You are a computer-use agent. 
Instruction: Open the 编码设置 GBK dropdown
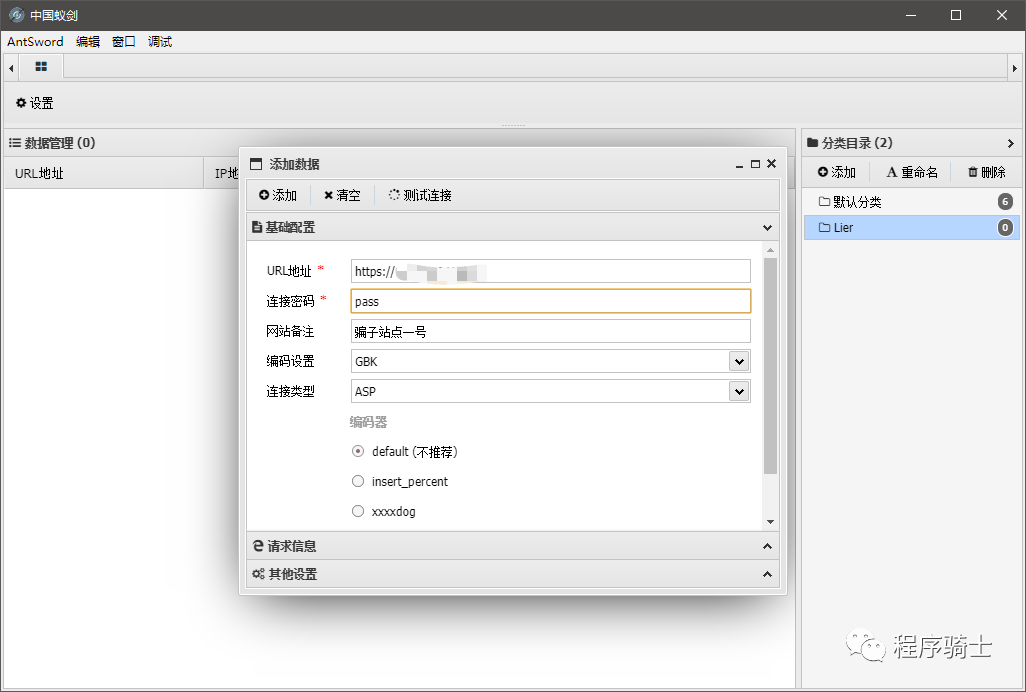coord(550,361)
